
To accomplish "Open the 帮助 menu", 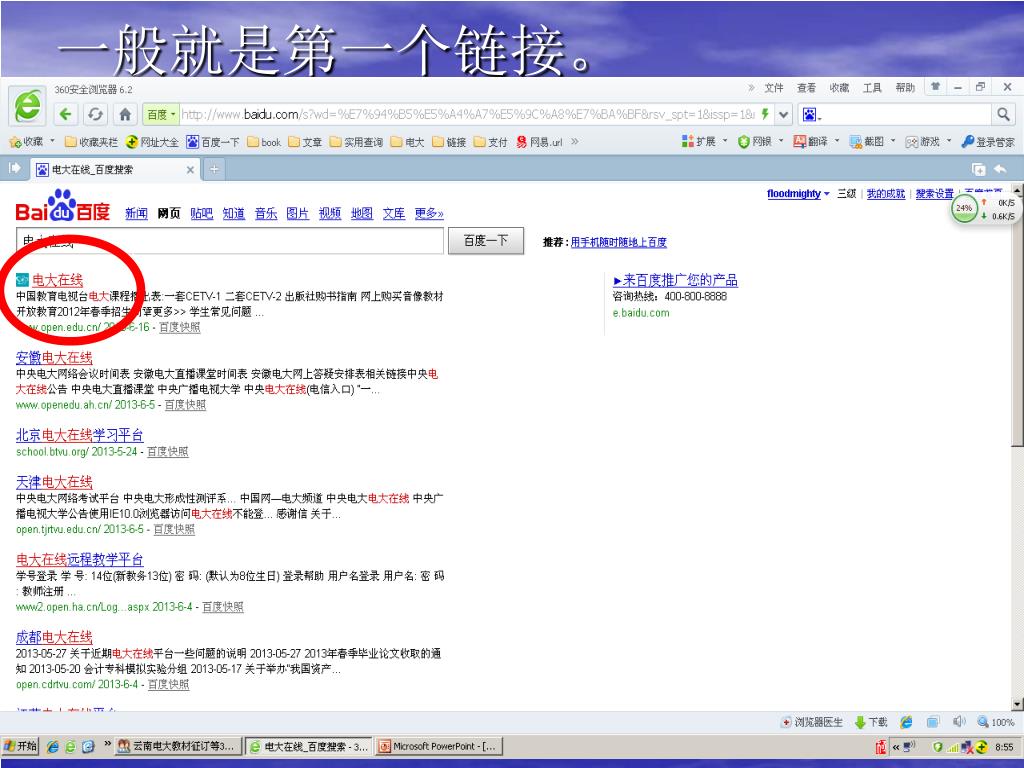I will [x=904, y=88].
